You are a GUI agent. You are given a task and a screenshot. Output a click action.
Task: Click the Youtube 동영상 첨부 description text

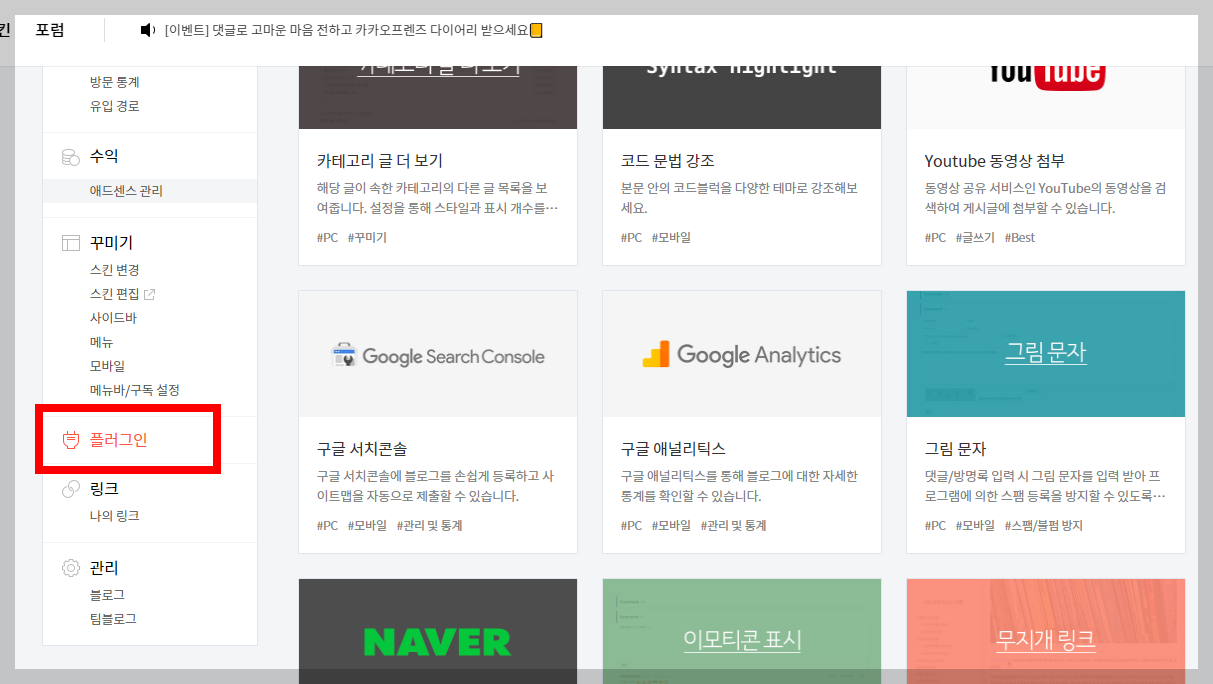pyautogui.click(x=1045, y=198)
